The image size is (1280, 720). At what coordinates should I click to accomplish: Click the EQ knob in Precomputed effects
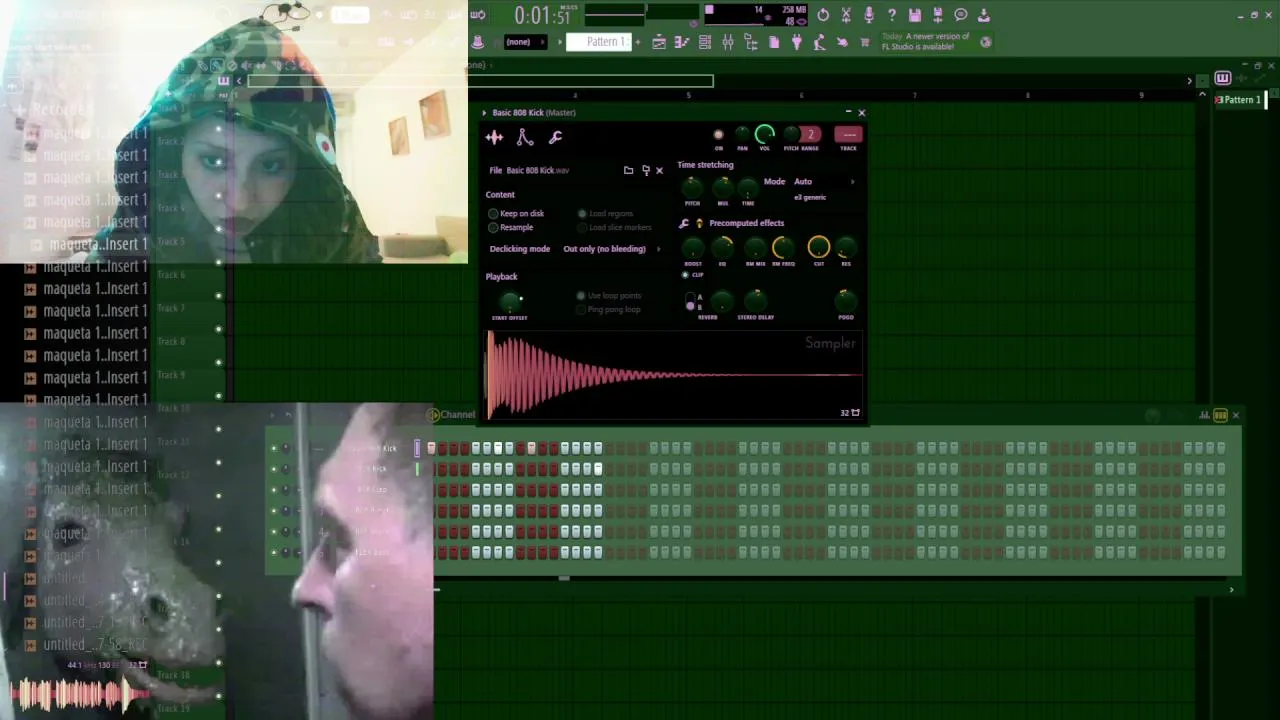click(x=722, y=248)
